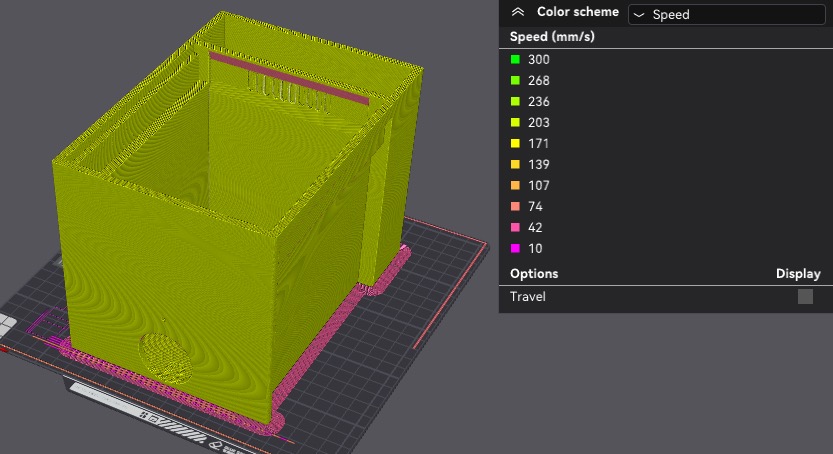Click the 300 mm/s green swatch
Viewport: 833px width, 454px height.
click(515, 59)
